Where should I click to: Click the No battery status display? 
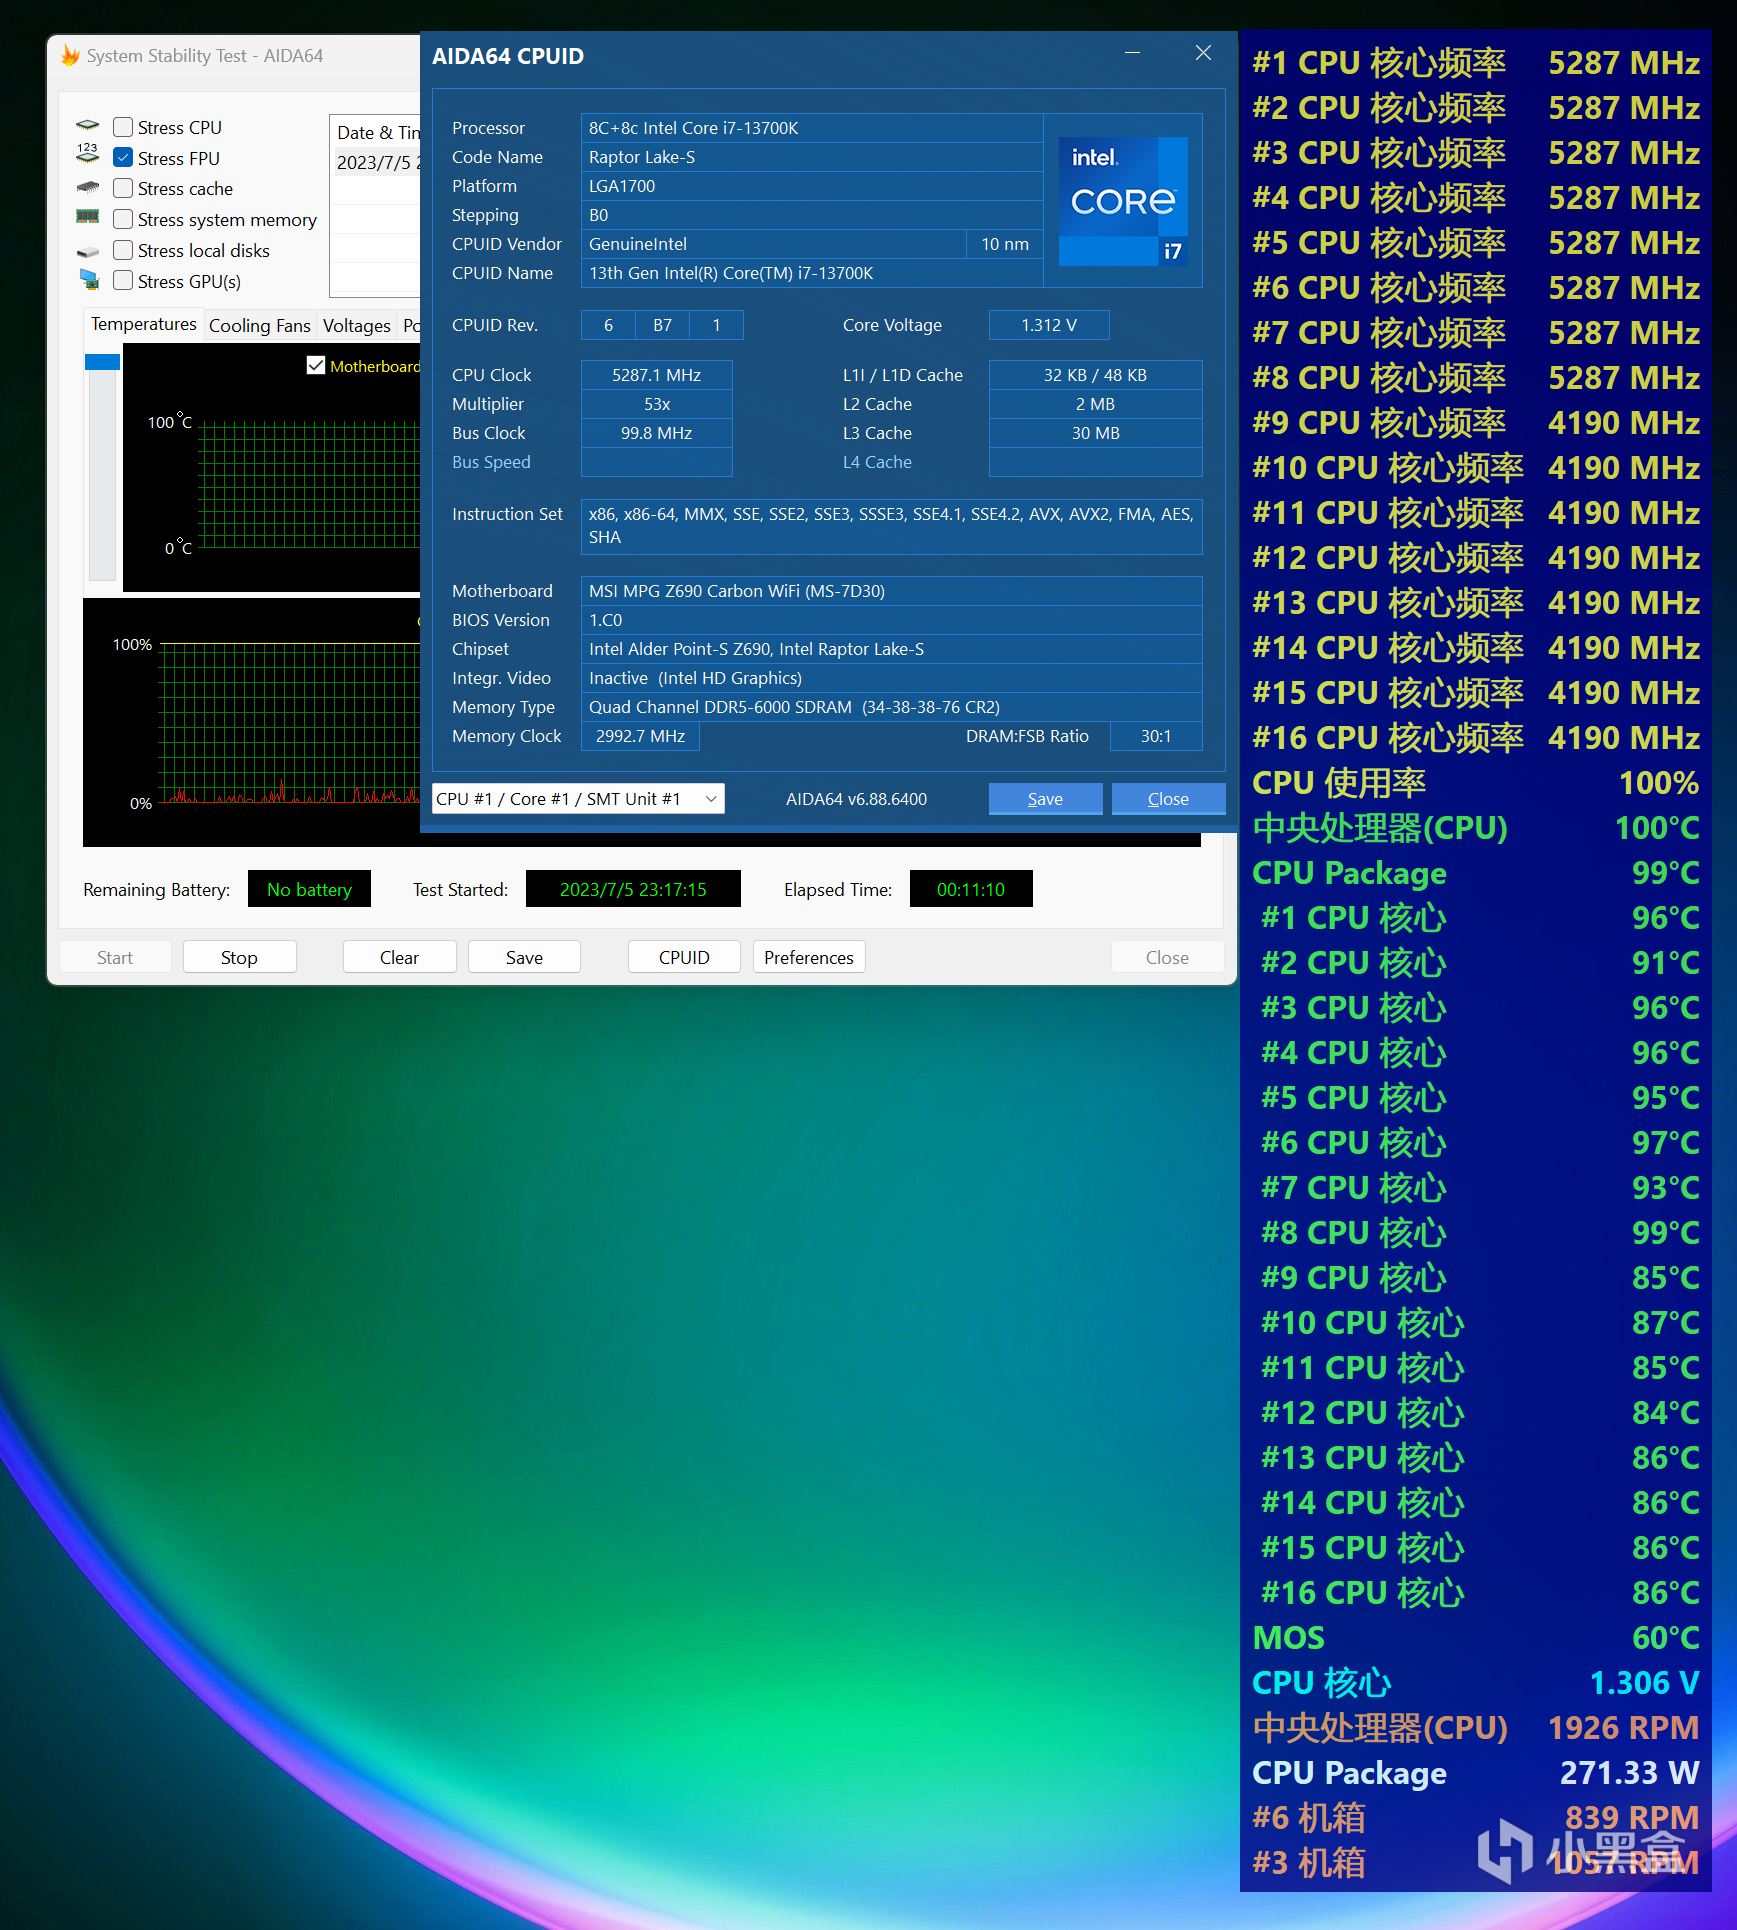tap(309, 889)
